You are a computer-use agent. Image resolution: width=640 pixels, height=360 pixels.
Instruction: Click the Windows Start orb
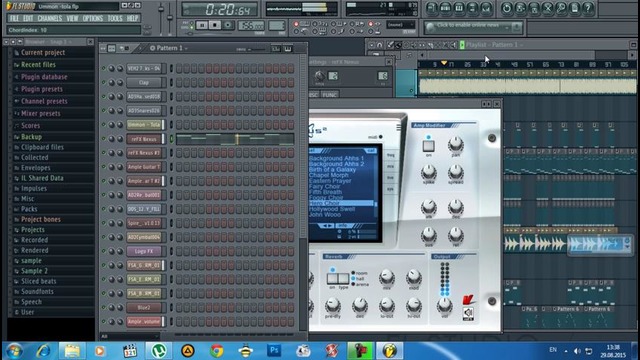[x=14, y=351]
